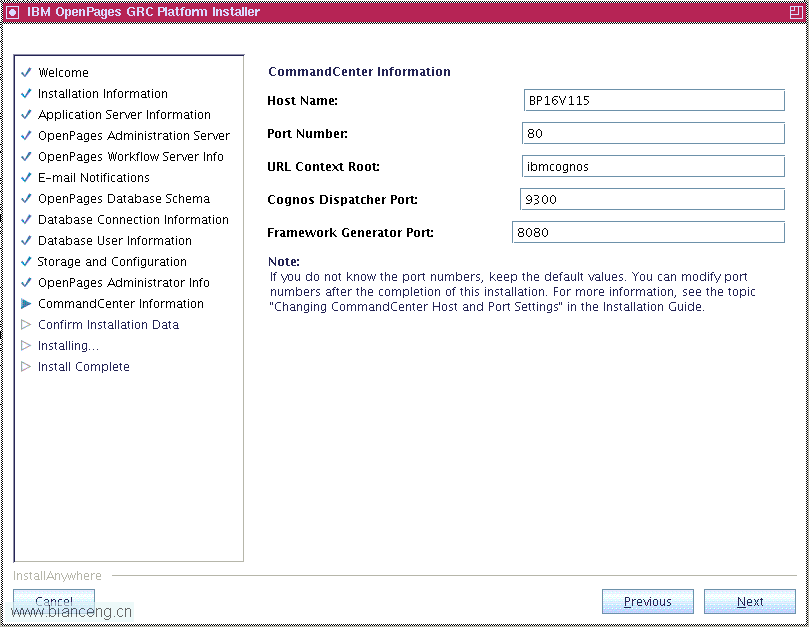Click the checkmark beside OpenPages Workflow Server Info
The width and height of the screenshot is (809, 627).
point(26,156)
